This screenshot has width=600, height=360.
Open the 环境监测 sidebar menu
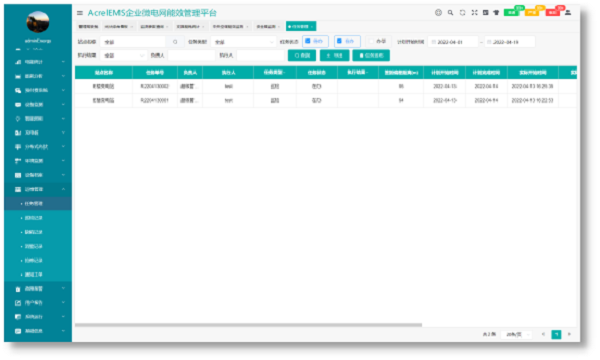tap(38, 161)
